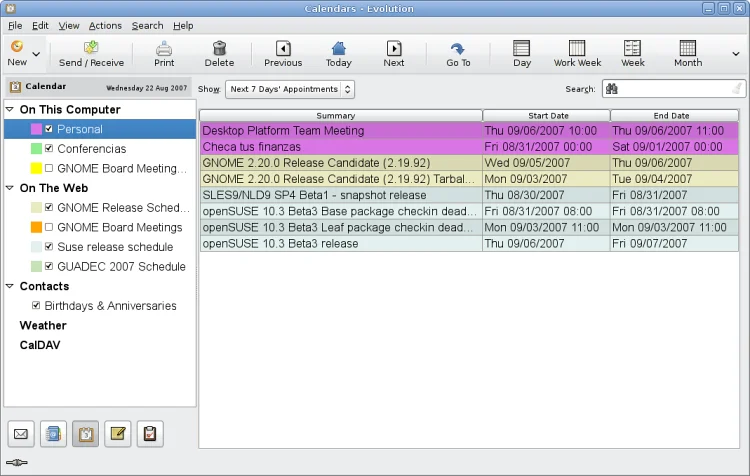Switch to Work Week view

[x=577, y=48]
